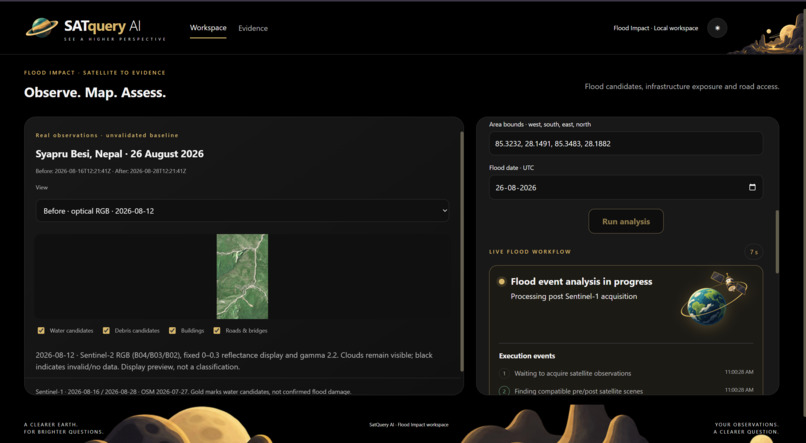Click step 1 circle for Waiting to acquire
Viewport: 806px width, 443px height.
pyautogui.click(x=504, y=373)
